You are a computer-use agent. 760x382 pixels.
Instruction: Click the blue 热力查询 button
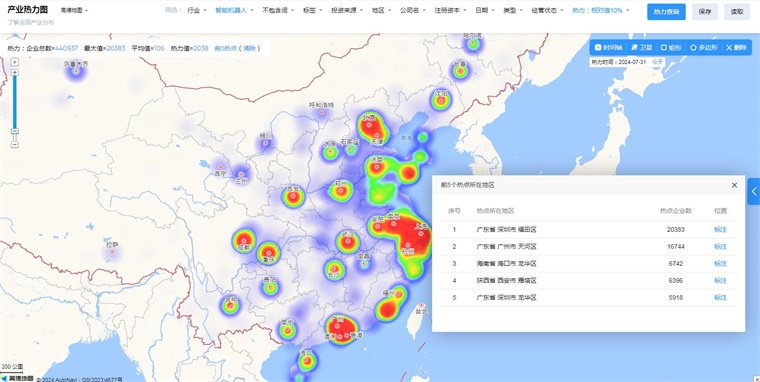click(666, 12)
